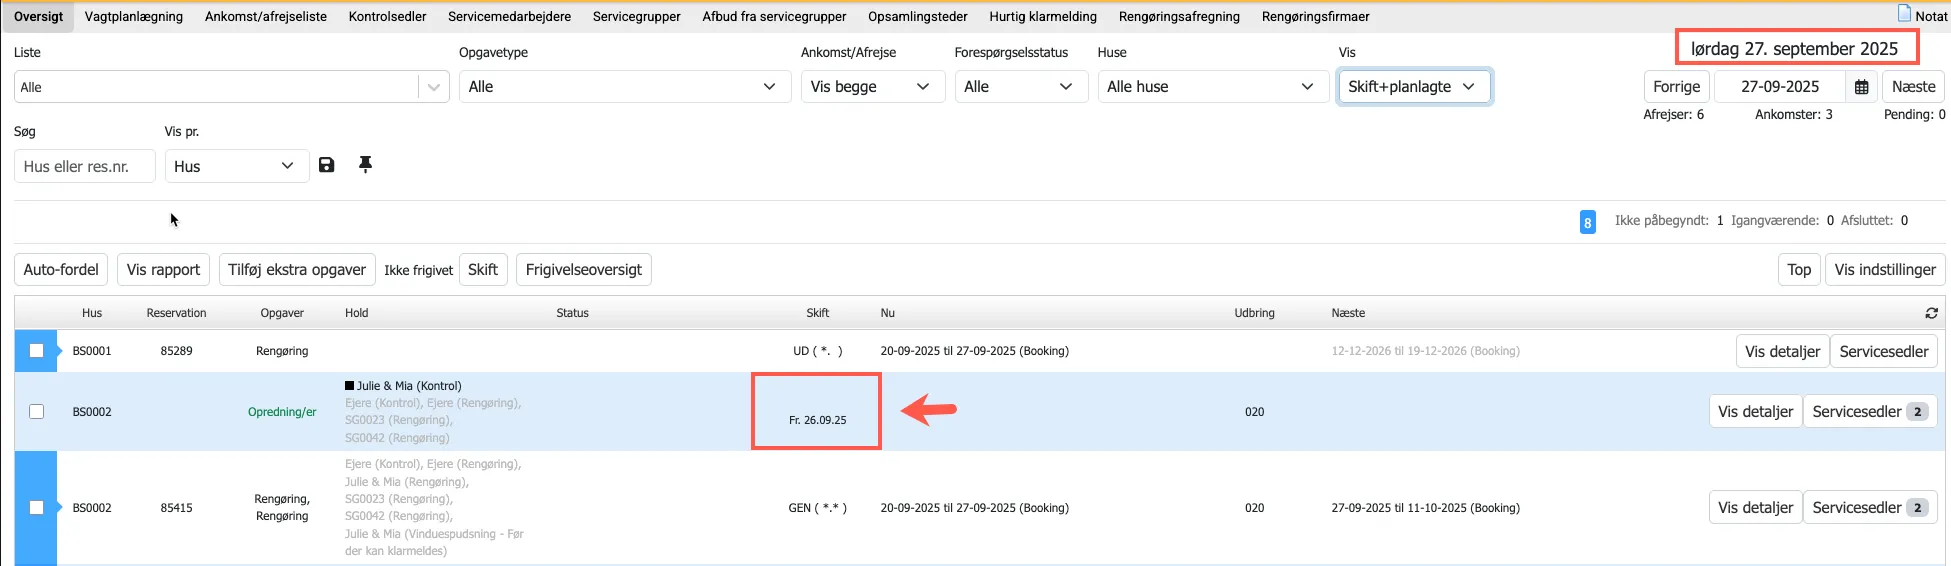Open the calendar date picker icon
Viewport: 1951px width, 566px height.
(x=1861, y=87)
